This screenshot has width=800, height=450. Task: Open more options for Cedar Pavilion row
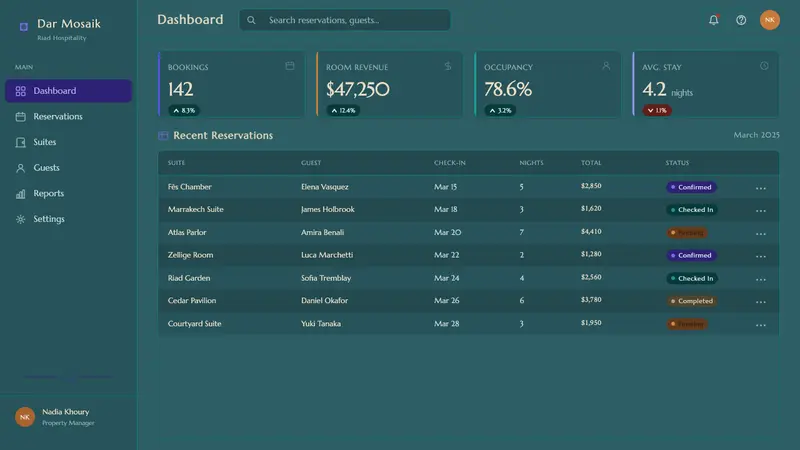[761, 302]
